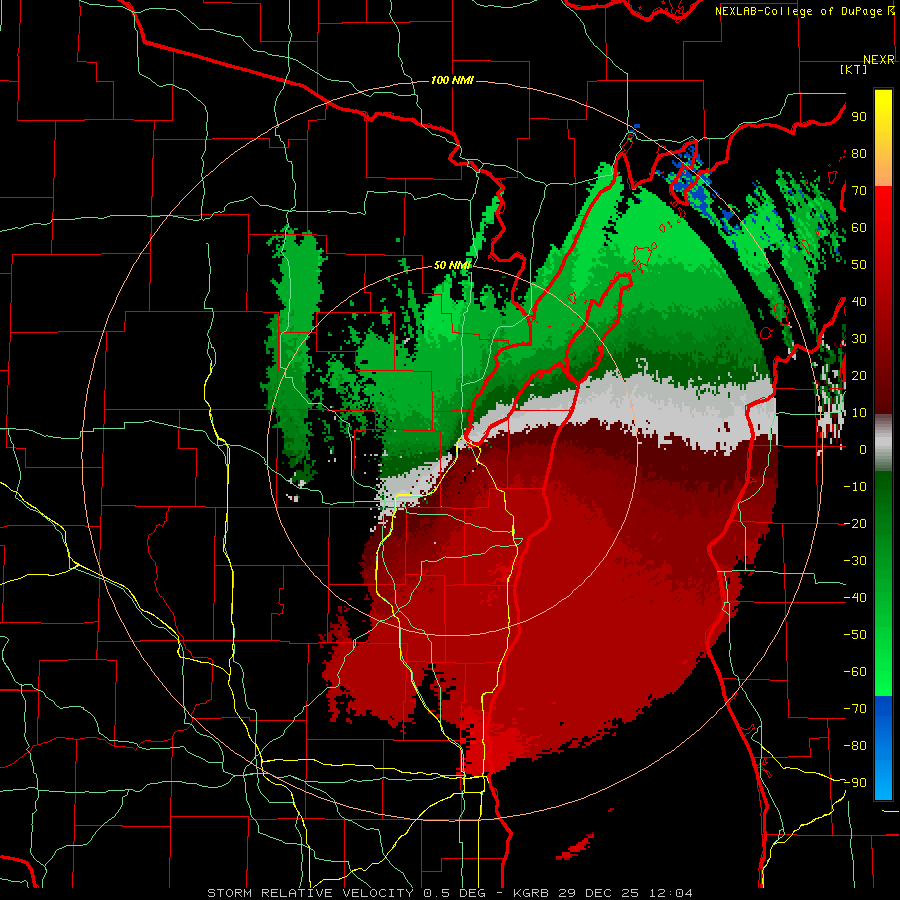The image size is (900, 900).
Task: Click the -40 value on velocity scale
Action: point(855,598)
